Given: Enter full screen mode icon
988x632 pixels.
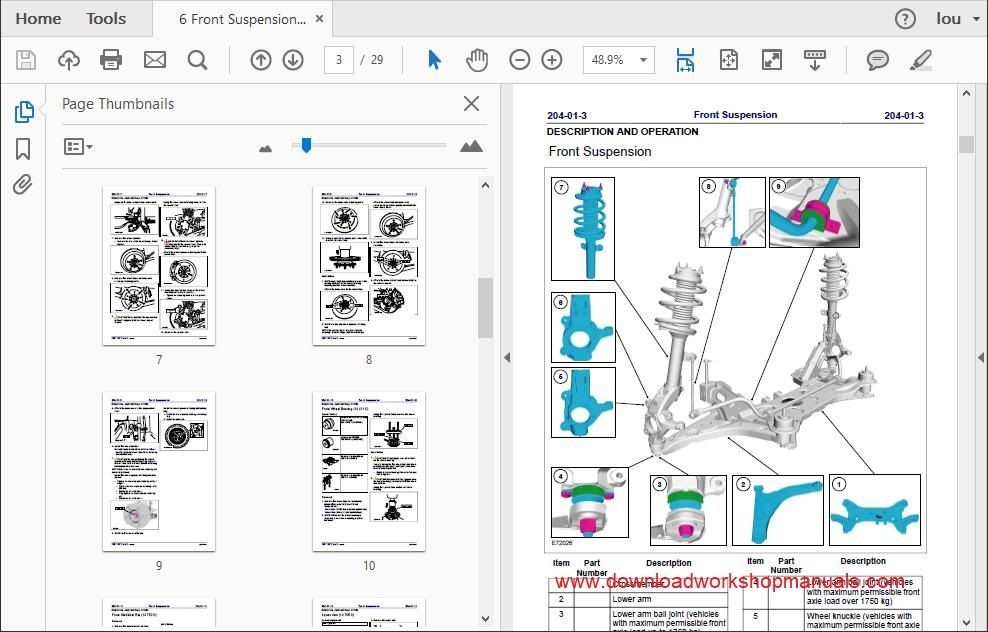Looking at the screenshot, I should [x=772, y=60].
